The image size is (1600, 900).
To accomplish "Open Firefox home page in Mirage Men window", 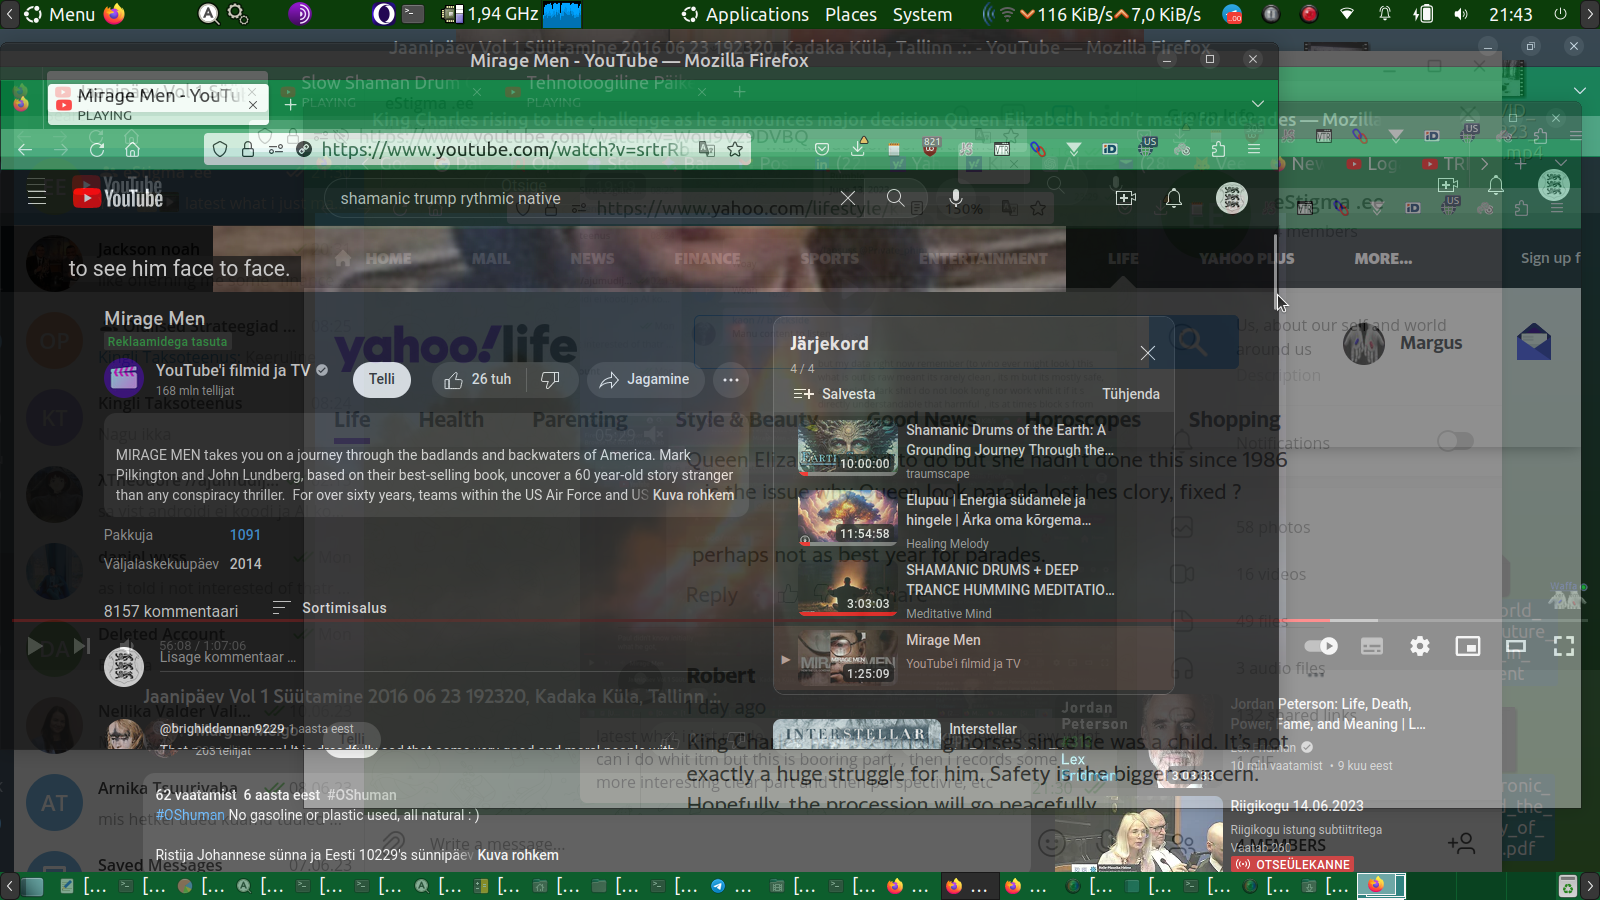I will 132,149.
